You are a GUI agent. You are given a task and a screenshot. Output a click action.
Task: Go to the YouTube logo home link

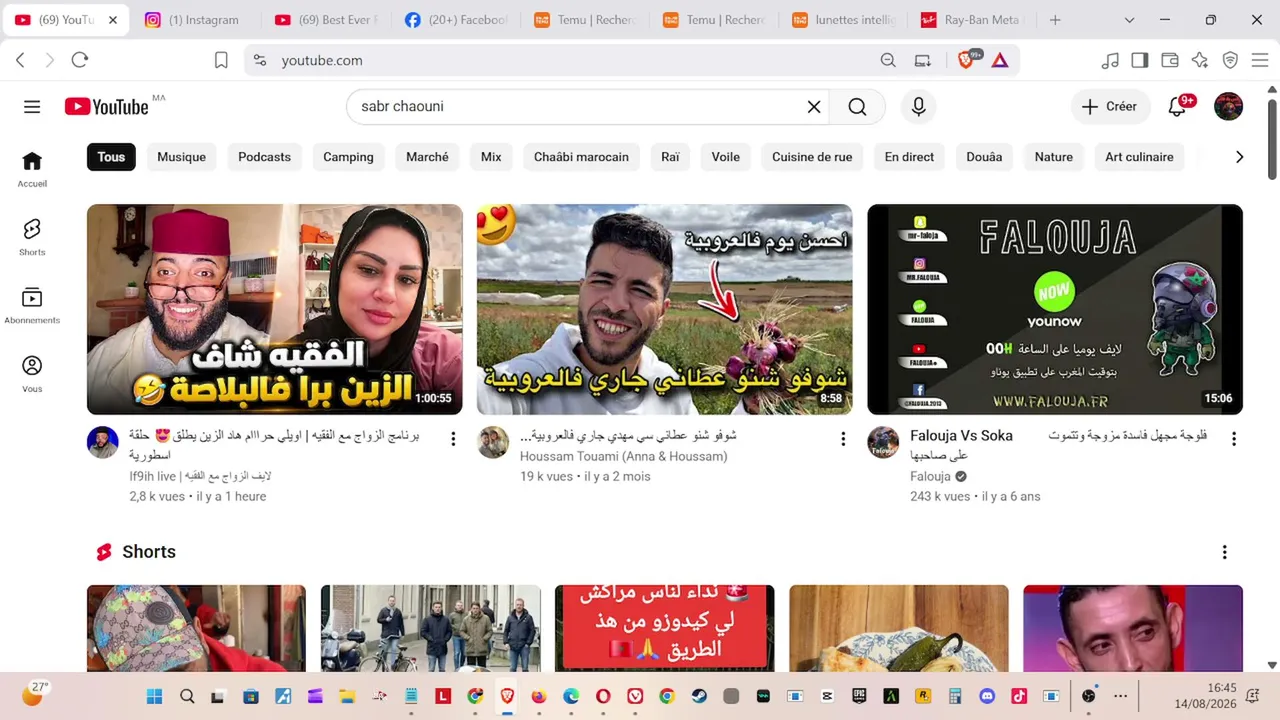107,107
